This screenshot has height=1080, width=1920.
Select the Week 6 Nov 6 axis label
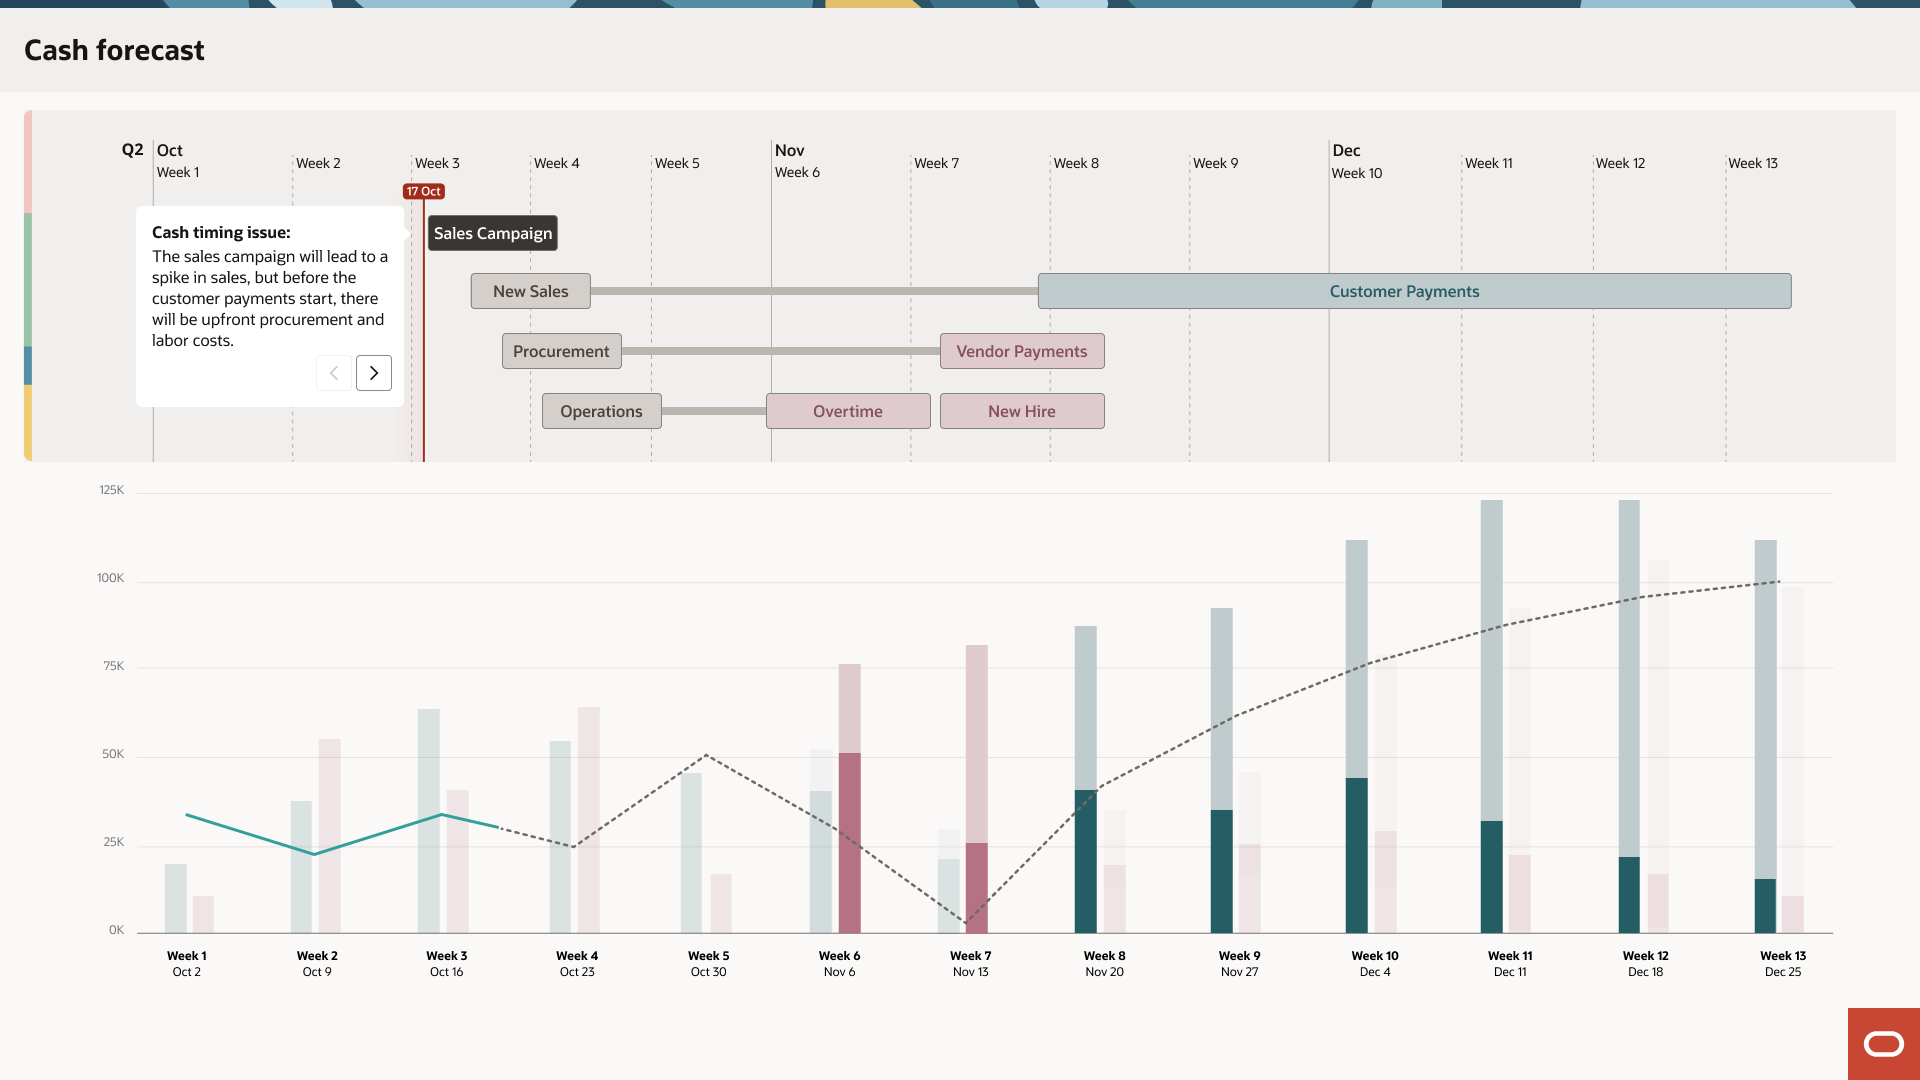pyautogui.click(x=839, y=963)
